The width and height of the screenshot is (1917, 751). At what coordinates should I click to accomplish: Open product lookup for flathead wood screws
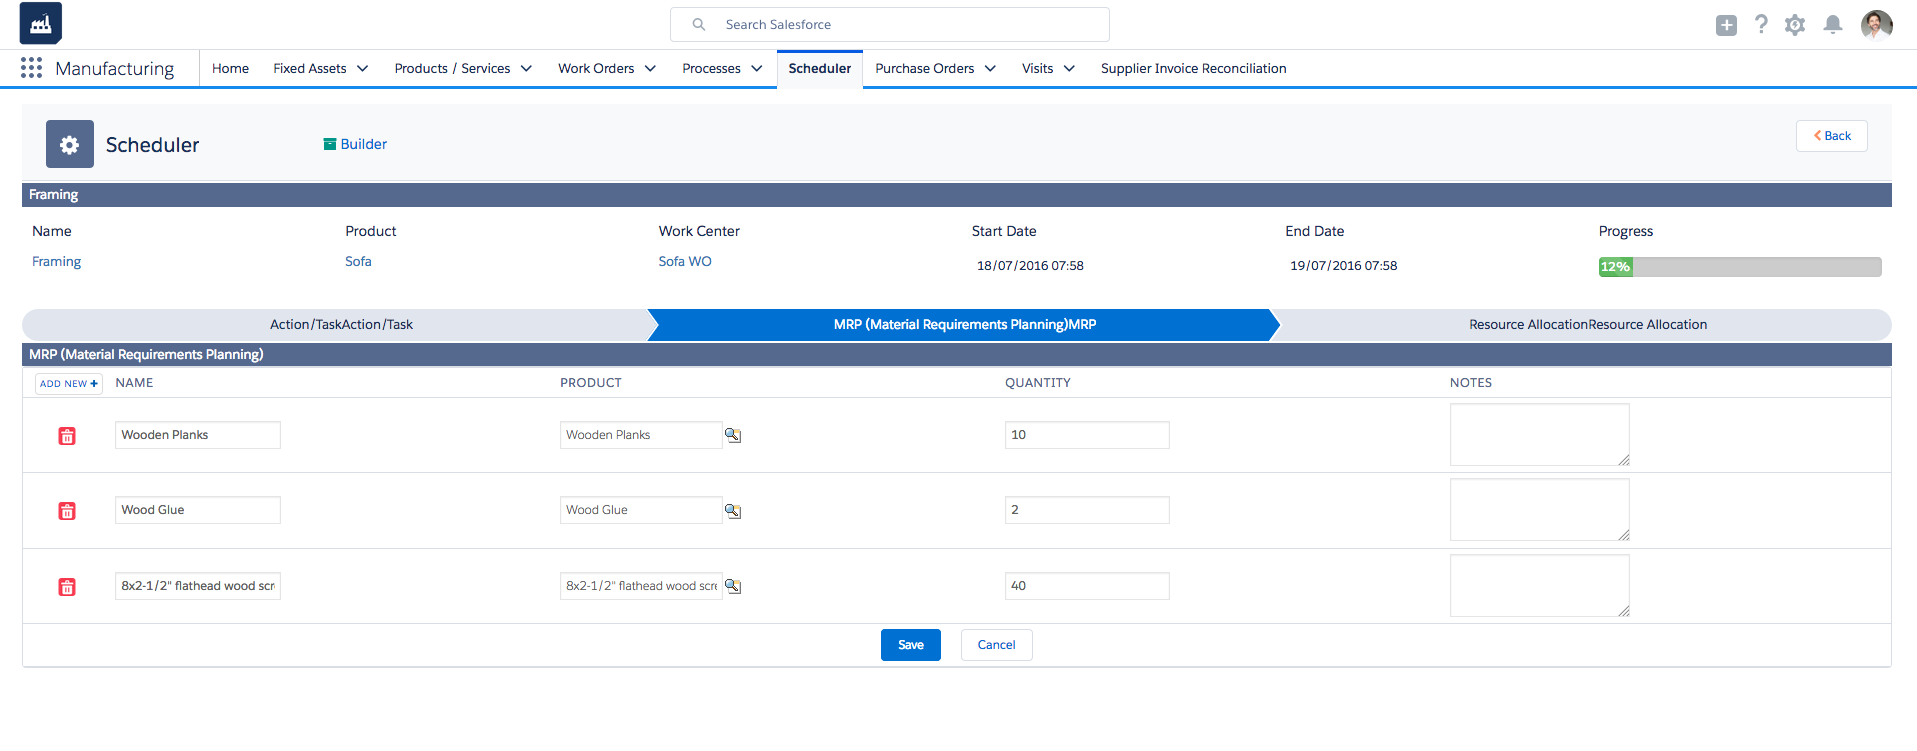point(733,586)
